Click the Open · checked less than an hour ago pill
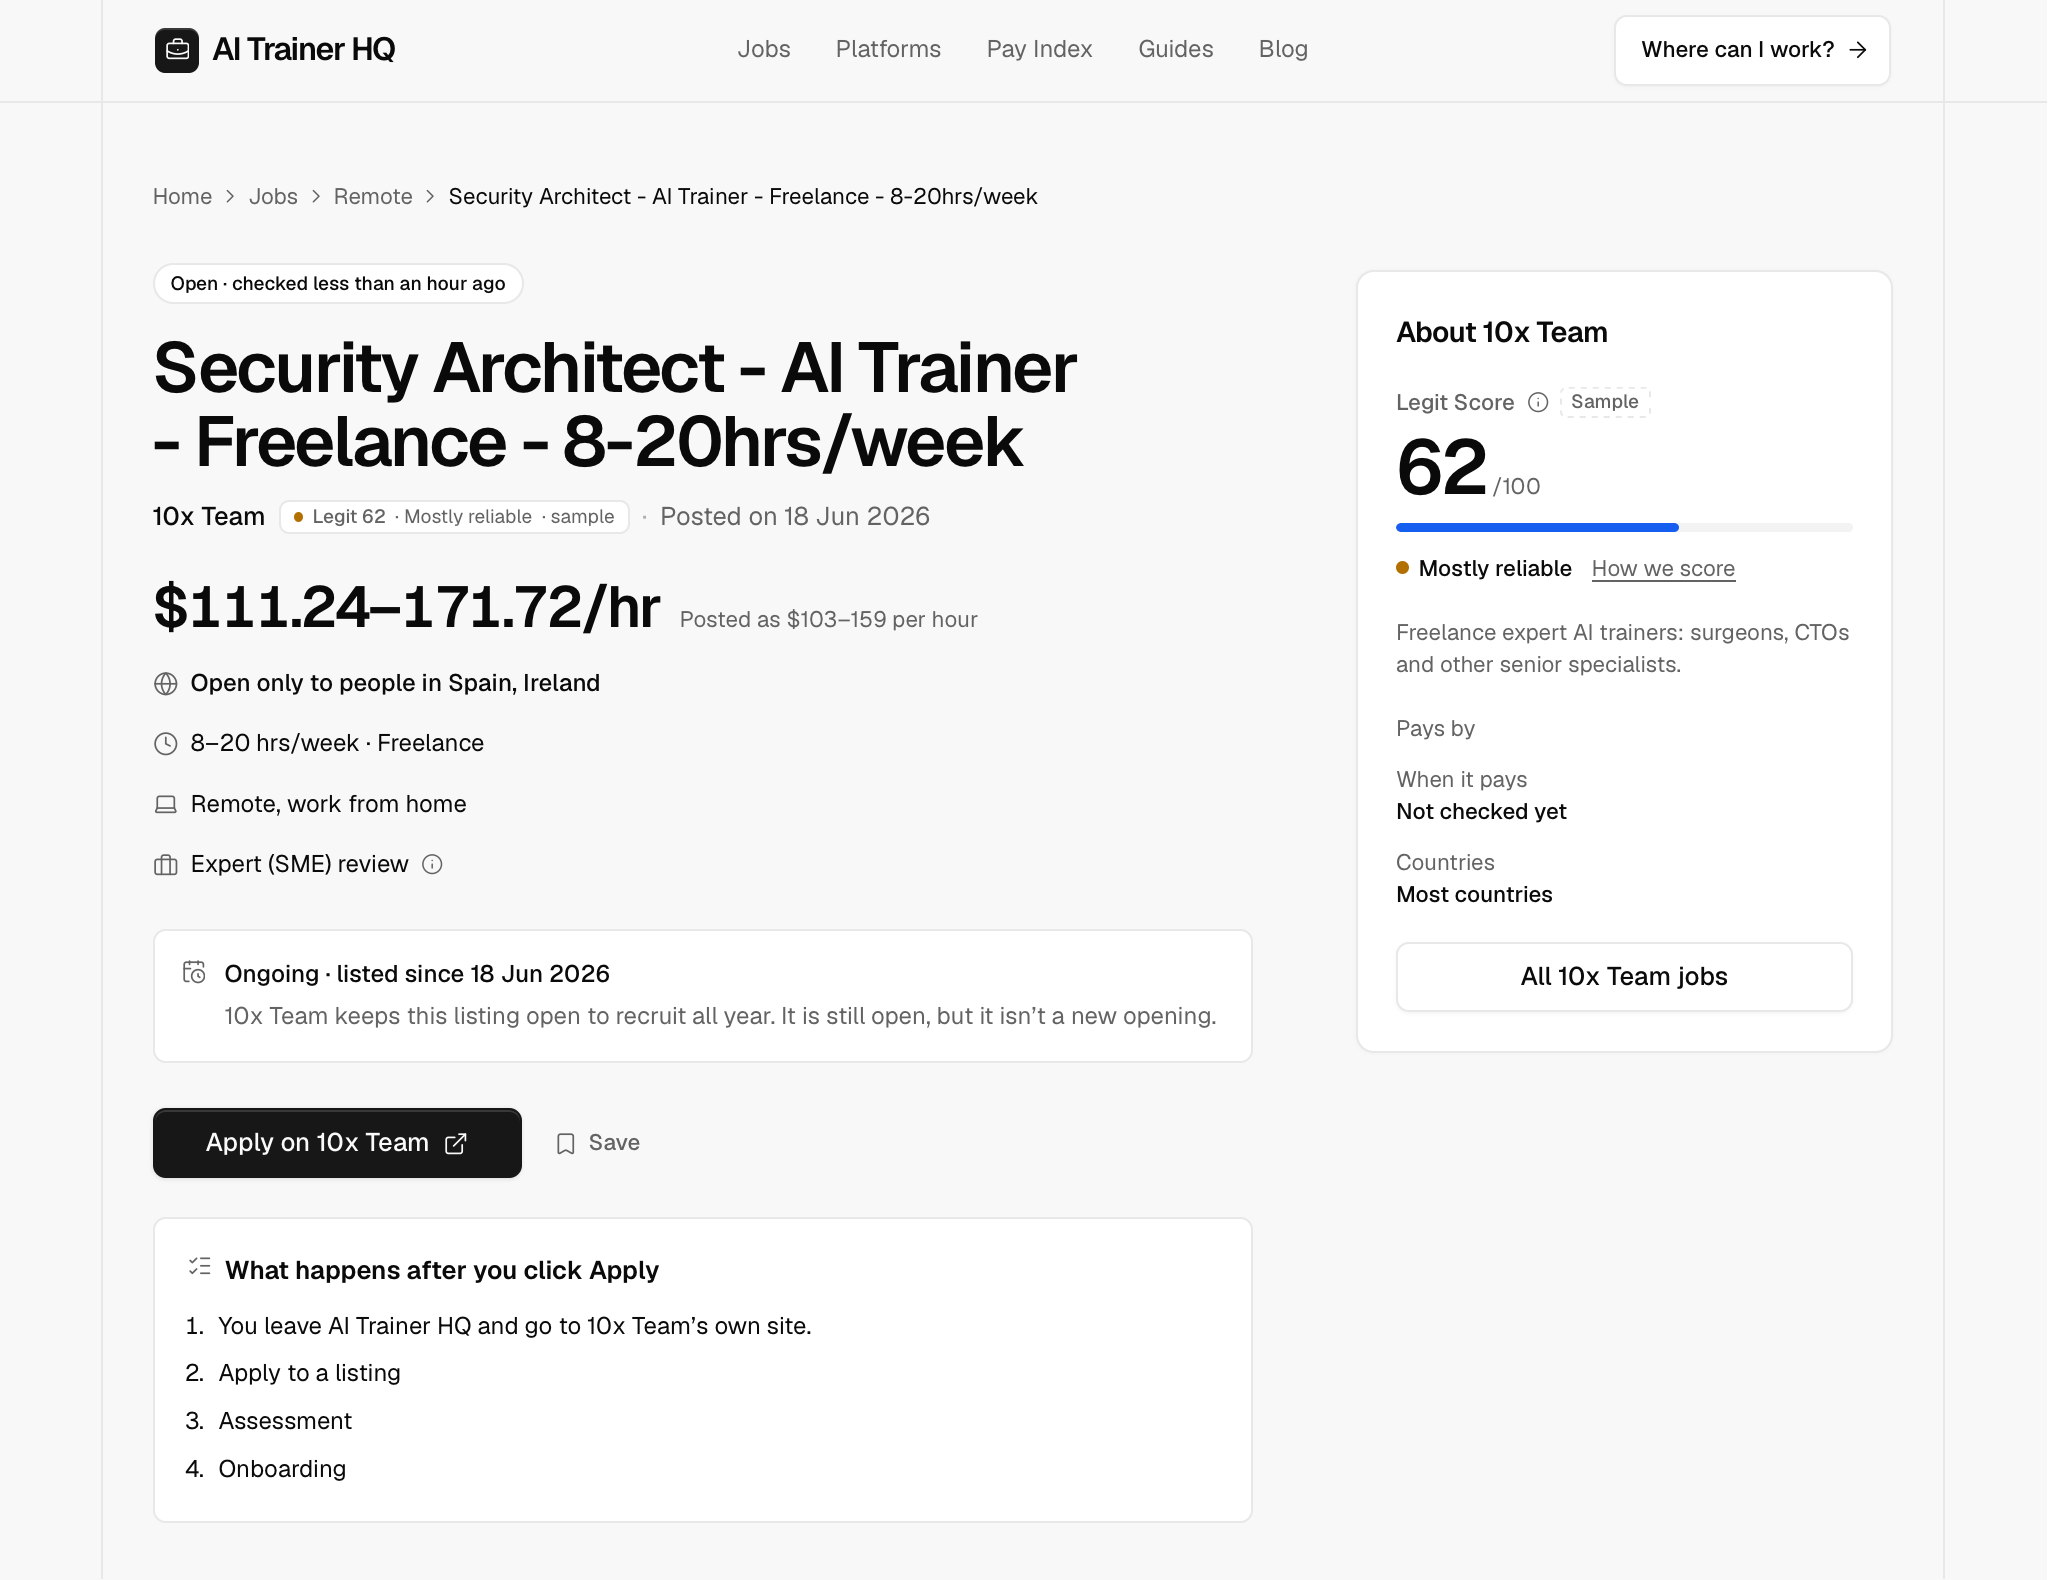The height and width of the screenshot is (1580, 2048). (338, 284)
